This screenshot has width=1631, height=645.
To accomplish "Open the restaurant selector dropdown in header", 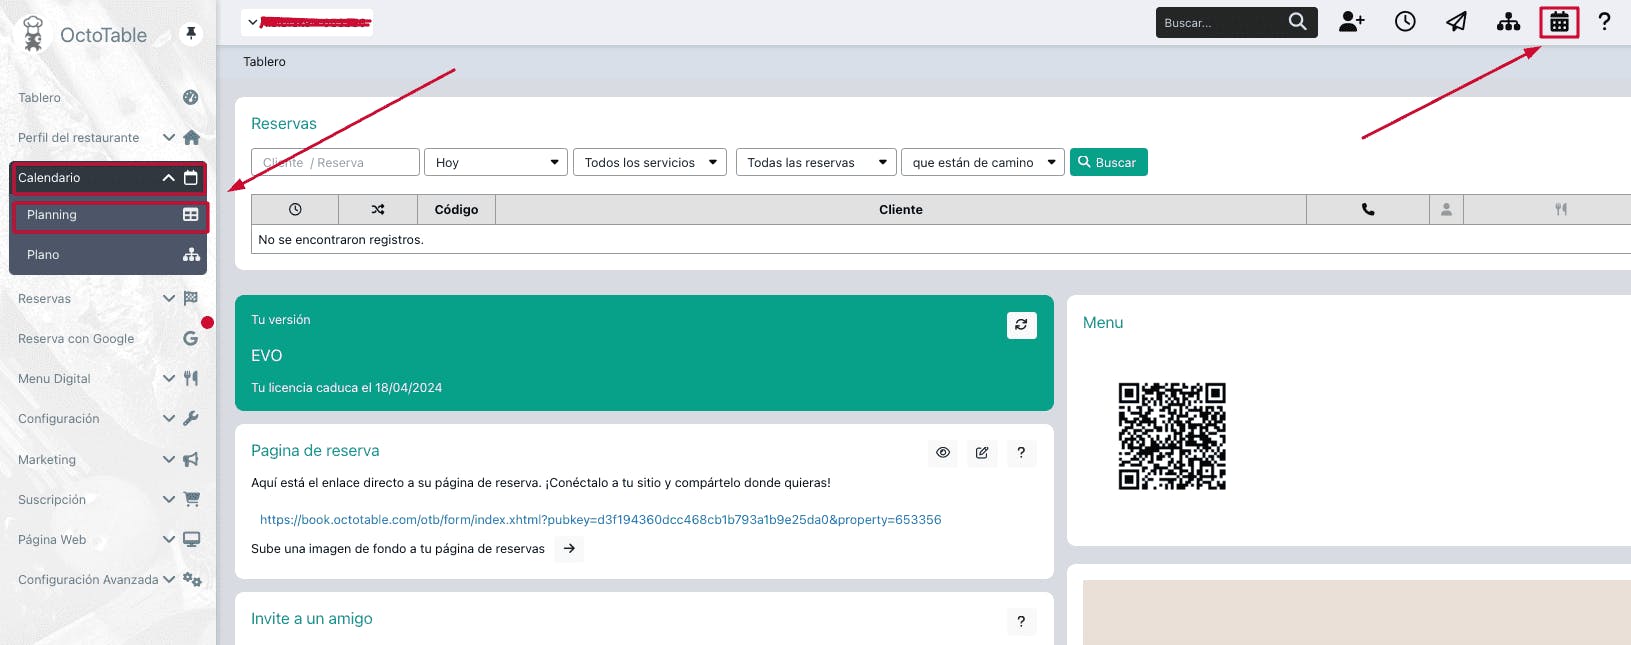I will pyautogui.click(x=307, y=22).
